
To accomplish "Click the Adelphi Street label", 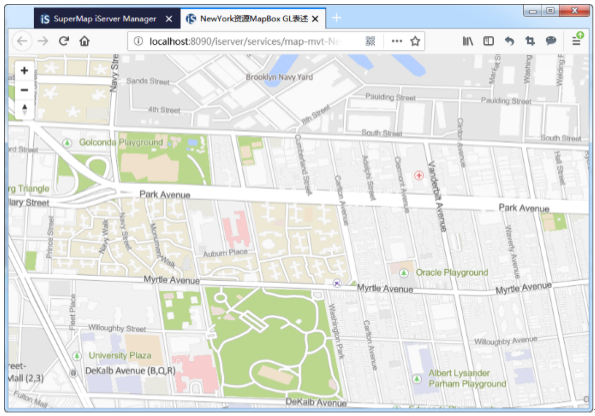I will pyautogui.click(x=368, y=177).
